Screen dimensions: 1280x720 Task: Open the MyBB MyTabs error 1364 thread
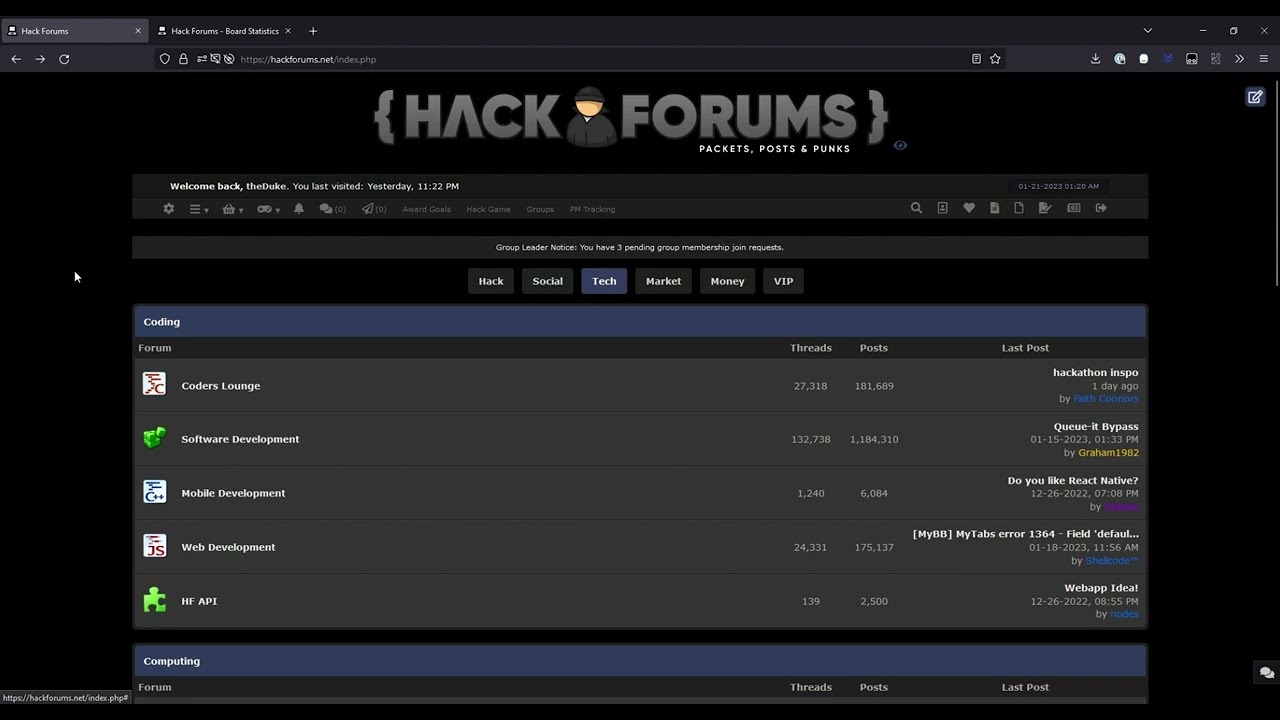[x=1026, y=534]
